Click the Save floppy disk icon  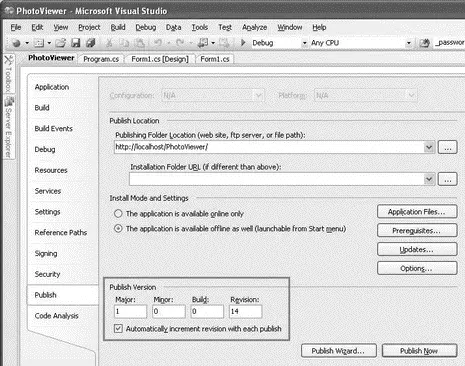click(76, 43)
